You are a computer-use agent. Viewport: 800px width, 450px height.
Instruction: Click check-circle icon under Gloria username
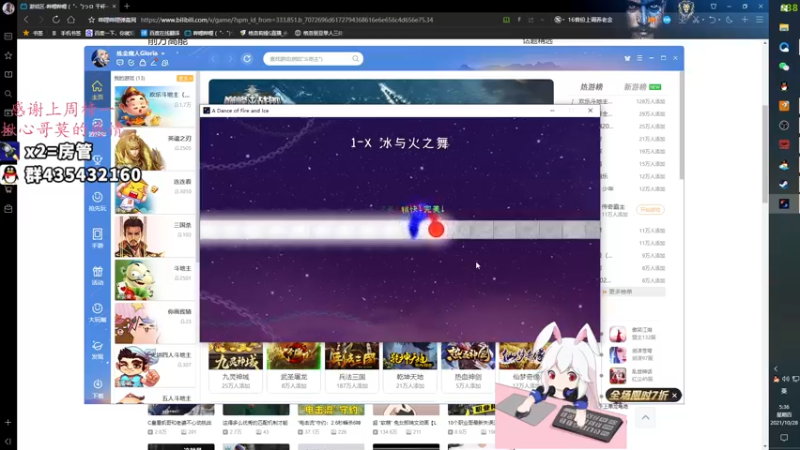point(131,63)
